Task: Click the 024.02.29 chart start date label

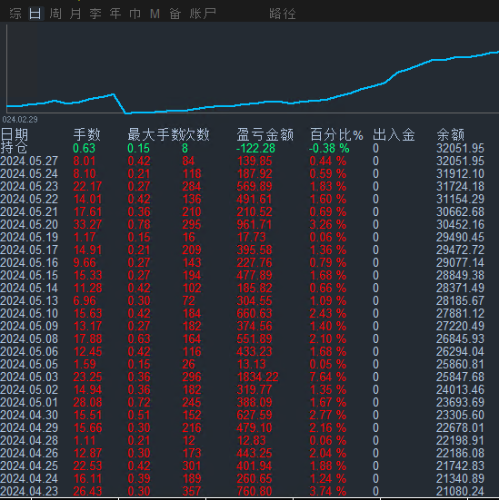Action: [20, 119]
